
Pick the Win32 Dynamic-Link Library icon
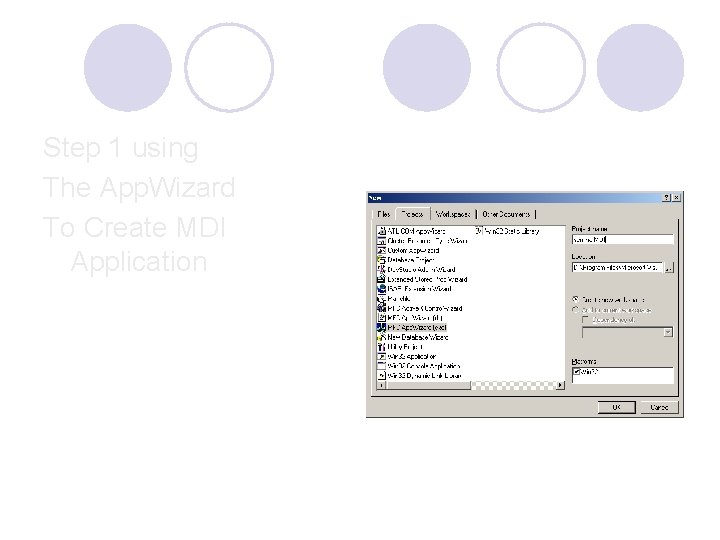pos(381,376)
